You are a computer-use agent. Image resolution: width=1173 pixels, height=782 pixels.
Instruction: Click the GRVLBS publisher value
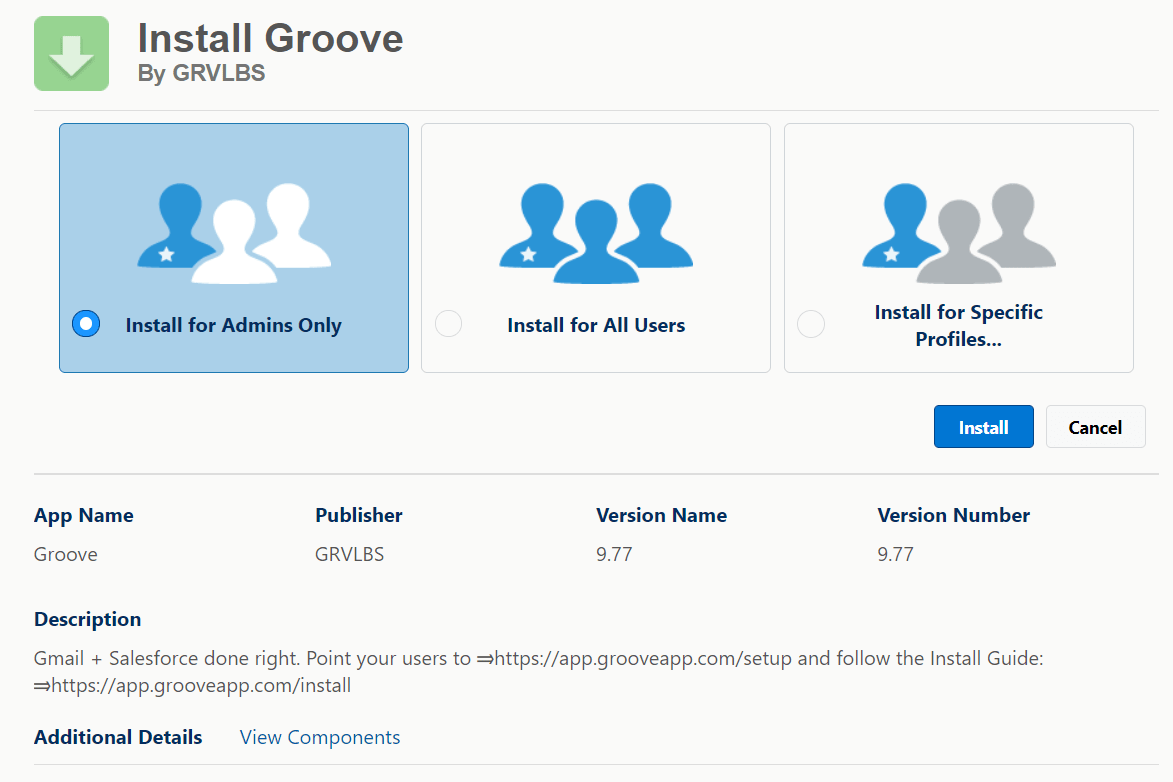(x=349, y=555)
